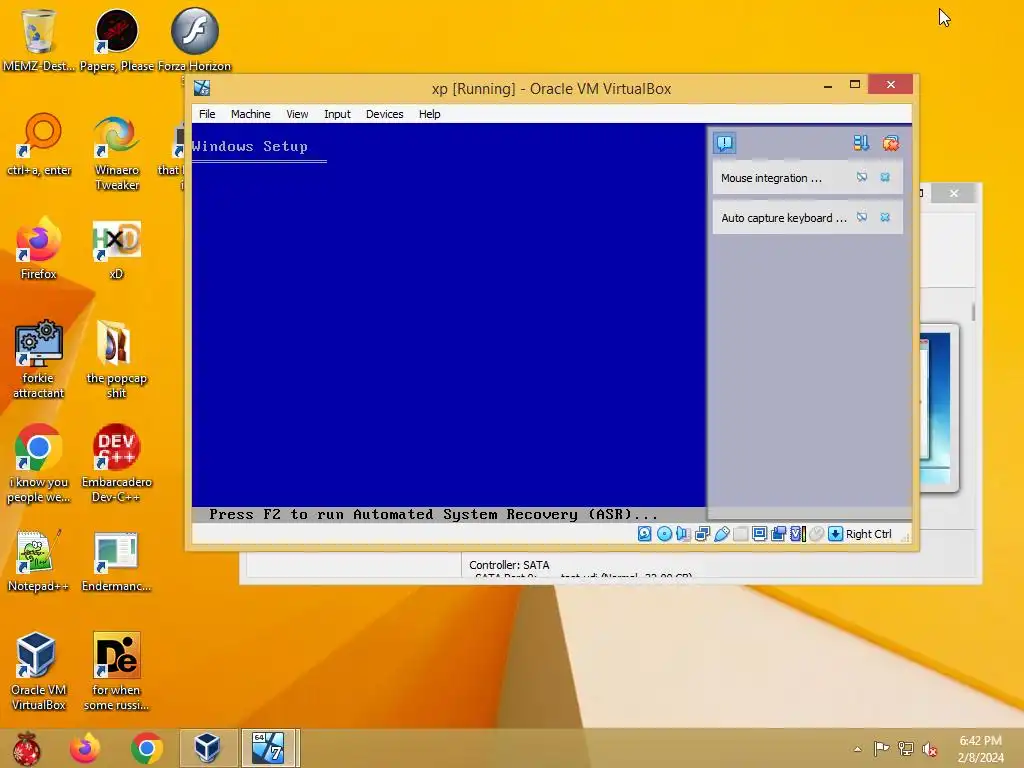Open the File menu in VirtualBox
Screen dimensions: 1024x768
coord(207,114)
